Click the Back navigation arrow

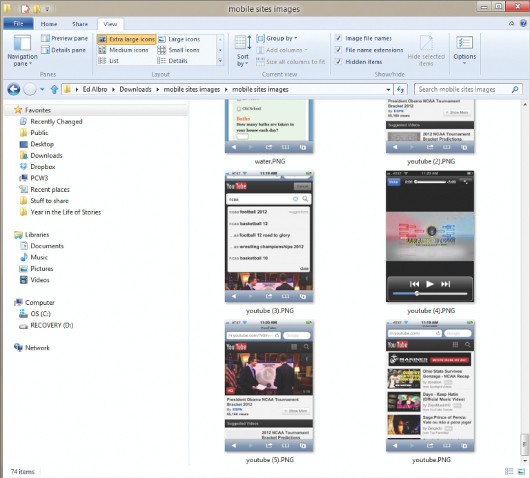click(x=14, y=90)
